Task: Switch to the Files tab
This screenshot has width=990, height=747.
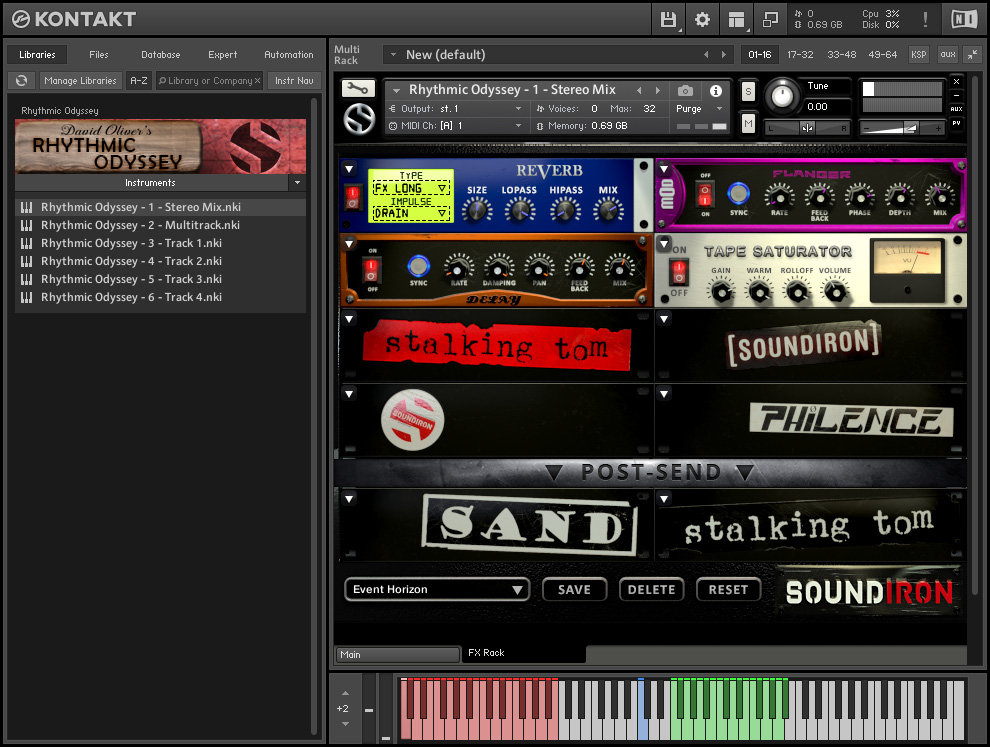Action: click(x=99, y=55)
